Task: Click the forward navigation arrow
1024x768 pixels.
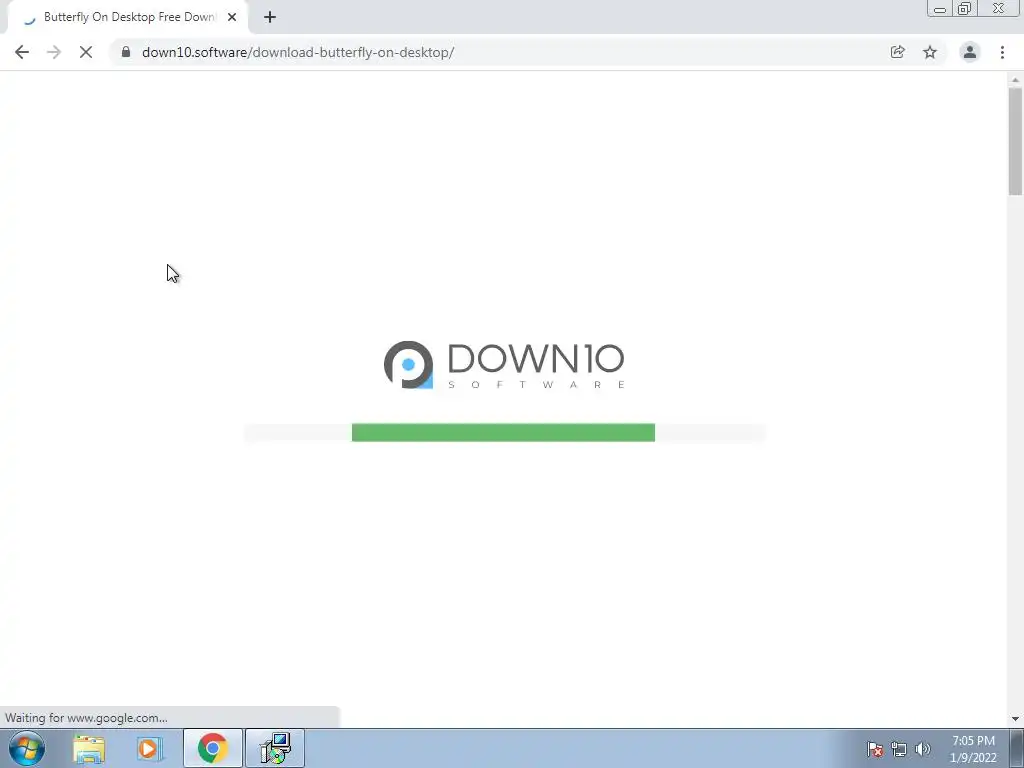Action: click(x=54, y=52)
